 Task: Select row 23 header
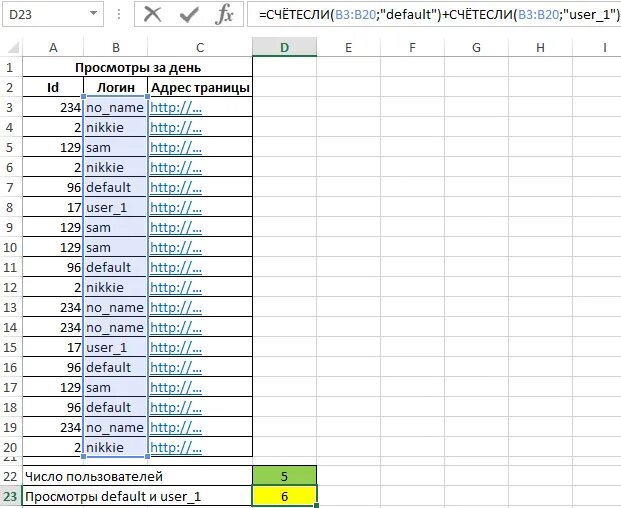10,496
